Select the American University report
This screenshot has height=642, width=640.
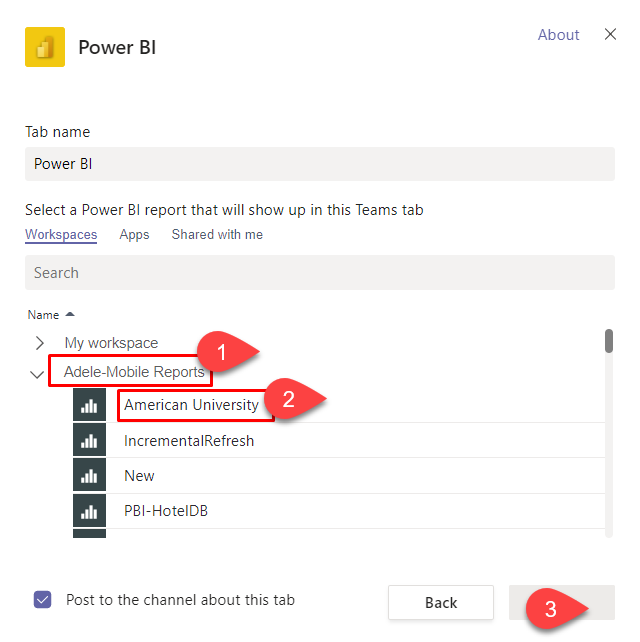[191, 405]
